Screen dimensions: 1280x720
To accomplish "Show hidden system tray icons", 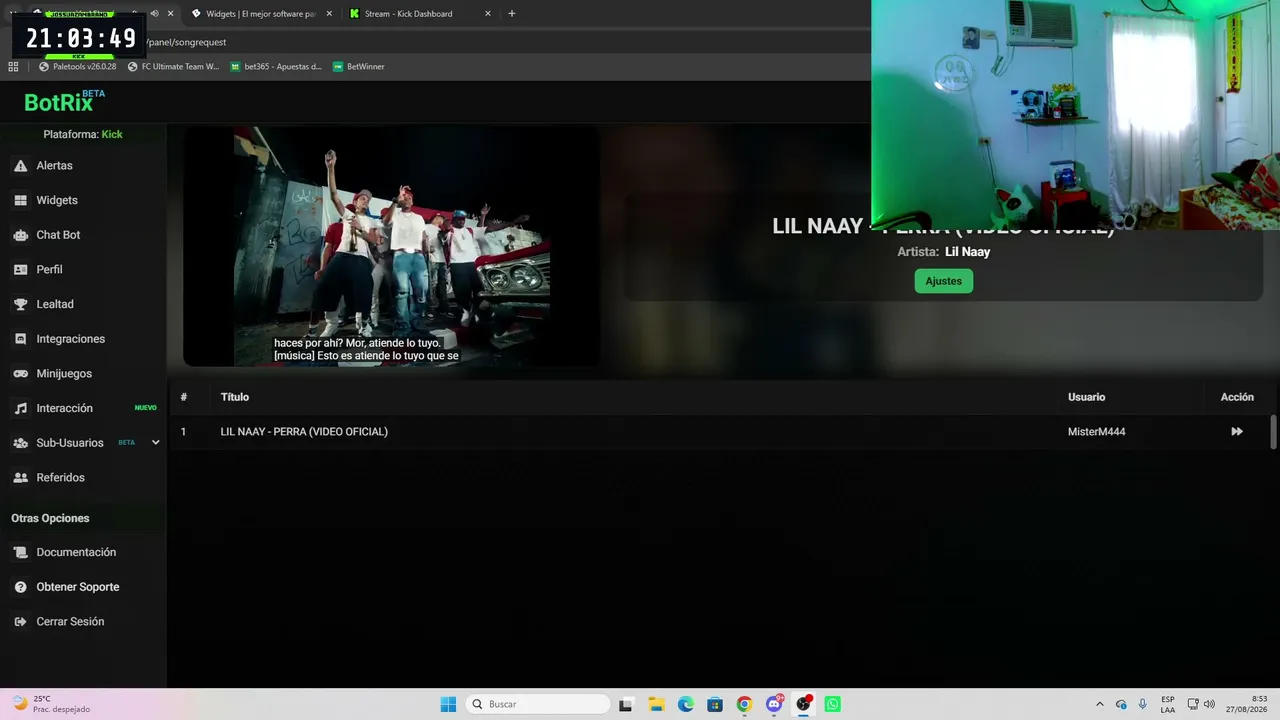I will coord(1100,704).
